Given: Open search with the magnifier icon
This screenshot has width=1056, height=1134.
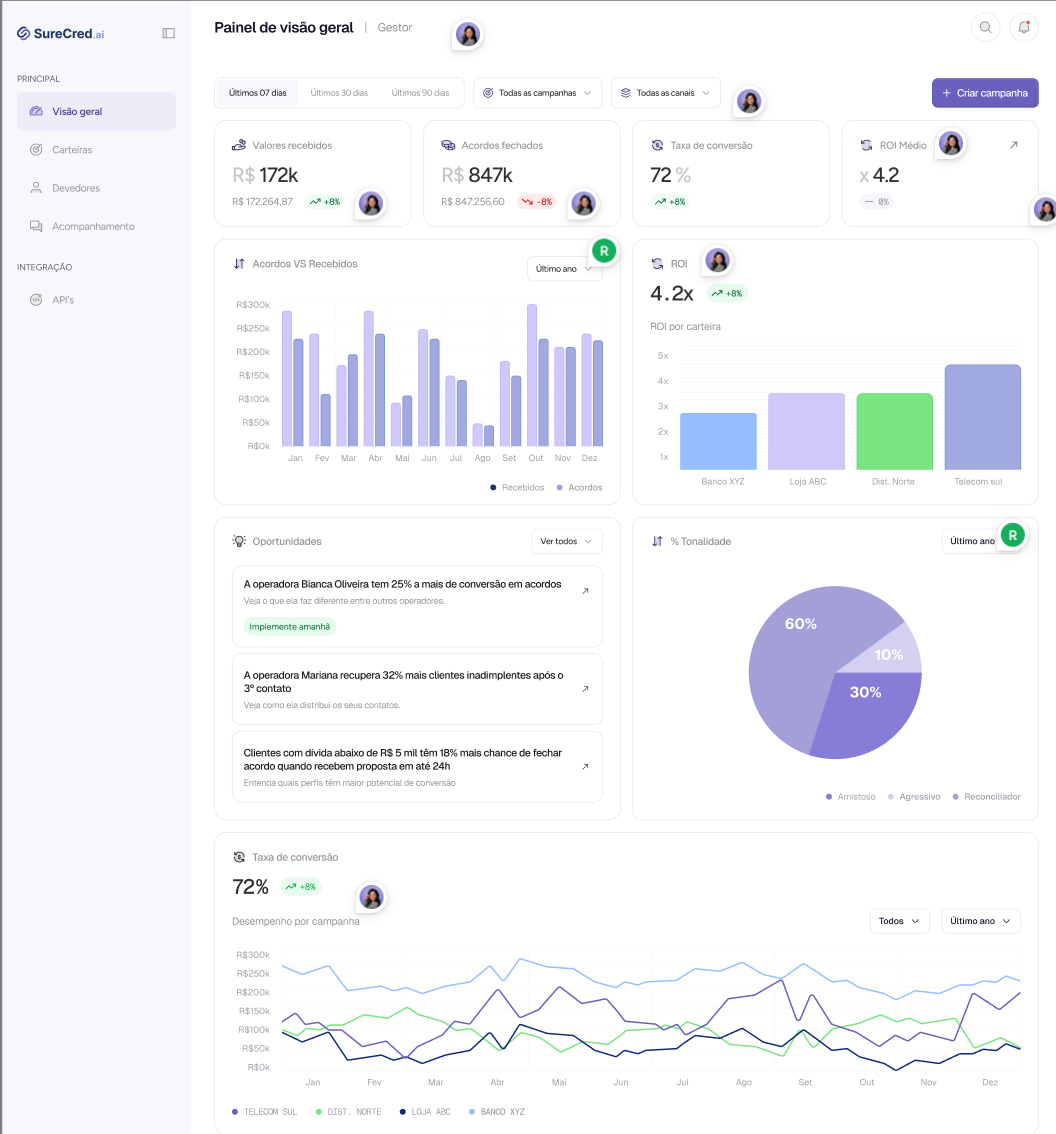Looking at the screenshot, I should pyautogui.click(x=985, y=27).
